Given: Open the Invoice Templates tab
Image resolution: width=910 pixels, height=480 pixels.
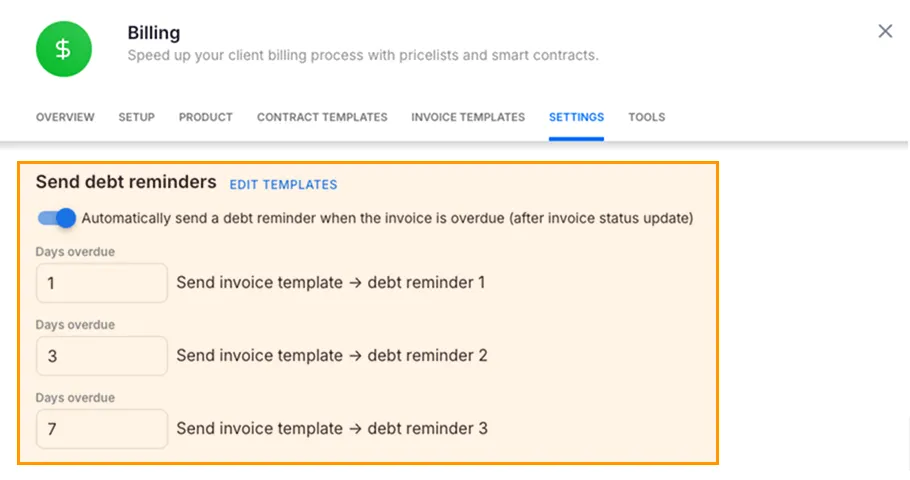Looking at the screenshot, I should [468, 117].
